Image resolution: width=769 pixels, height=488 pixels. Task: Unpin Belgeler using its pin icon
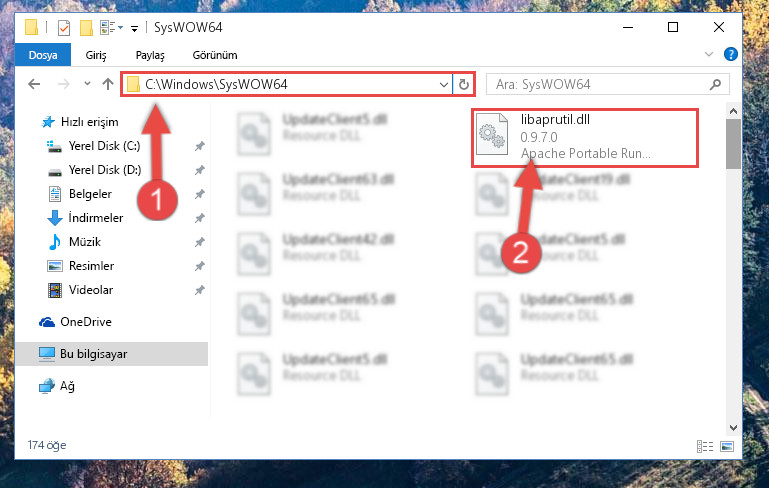(199, 194)
